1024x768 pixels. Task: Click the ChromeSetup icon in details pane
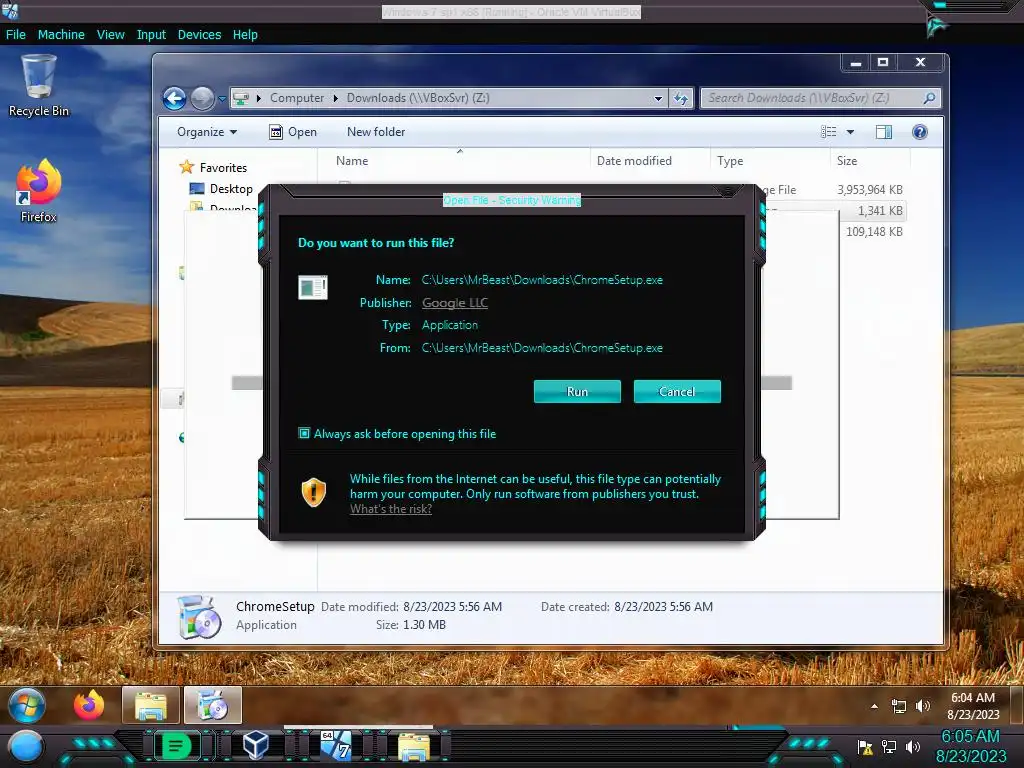[x=199, y=616]
